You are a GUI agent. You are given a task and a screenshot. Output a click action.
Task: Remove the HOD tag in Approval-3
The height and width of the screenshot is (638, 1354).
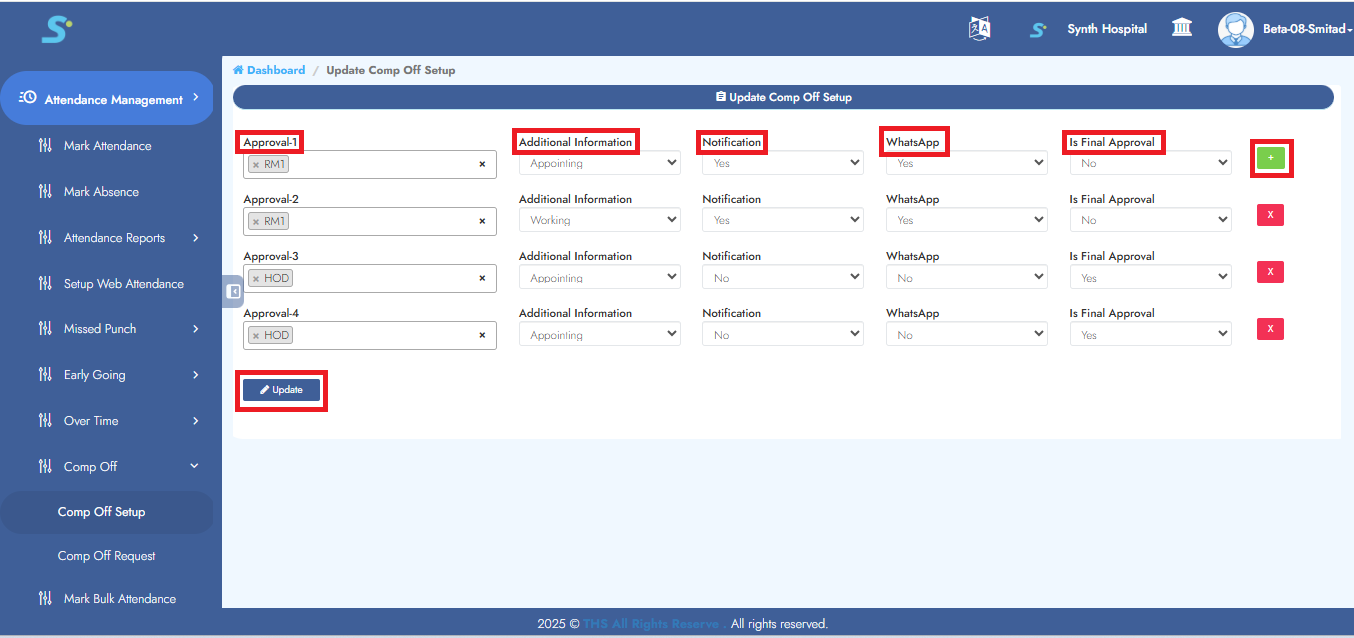tap(256, 279)
